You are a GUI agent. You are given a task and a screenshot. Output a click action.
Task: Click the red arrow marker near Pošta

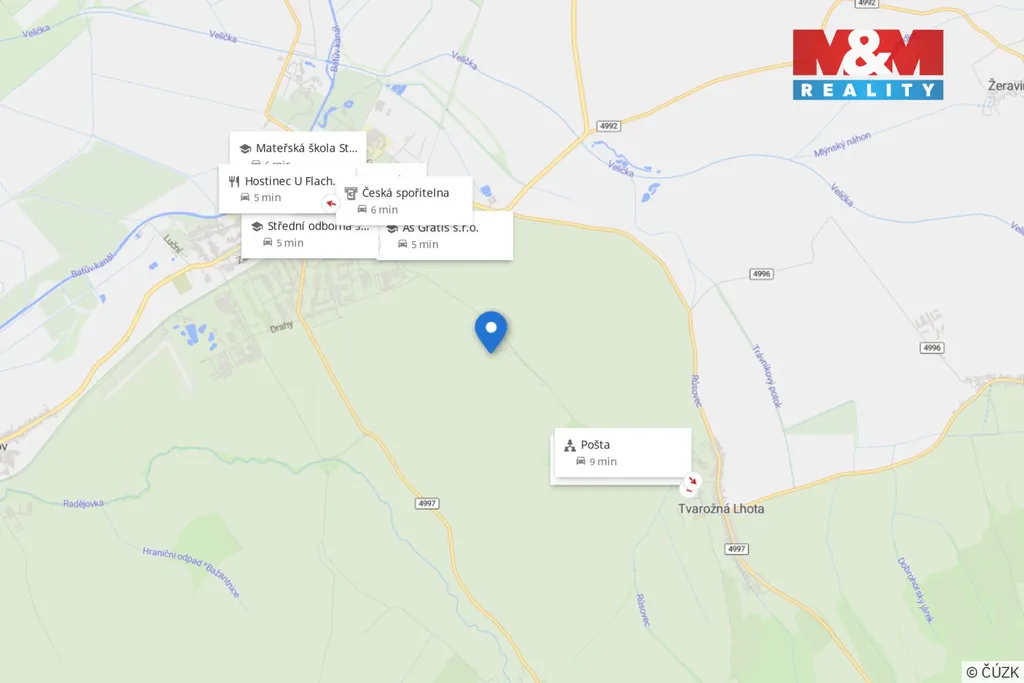693,481
